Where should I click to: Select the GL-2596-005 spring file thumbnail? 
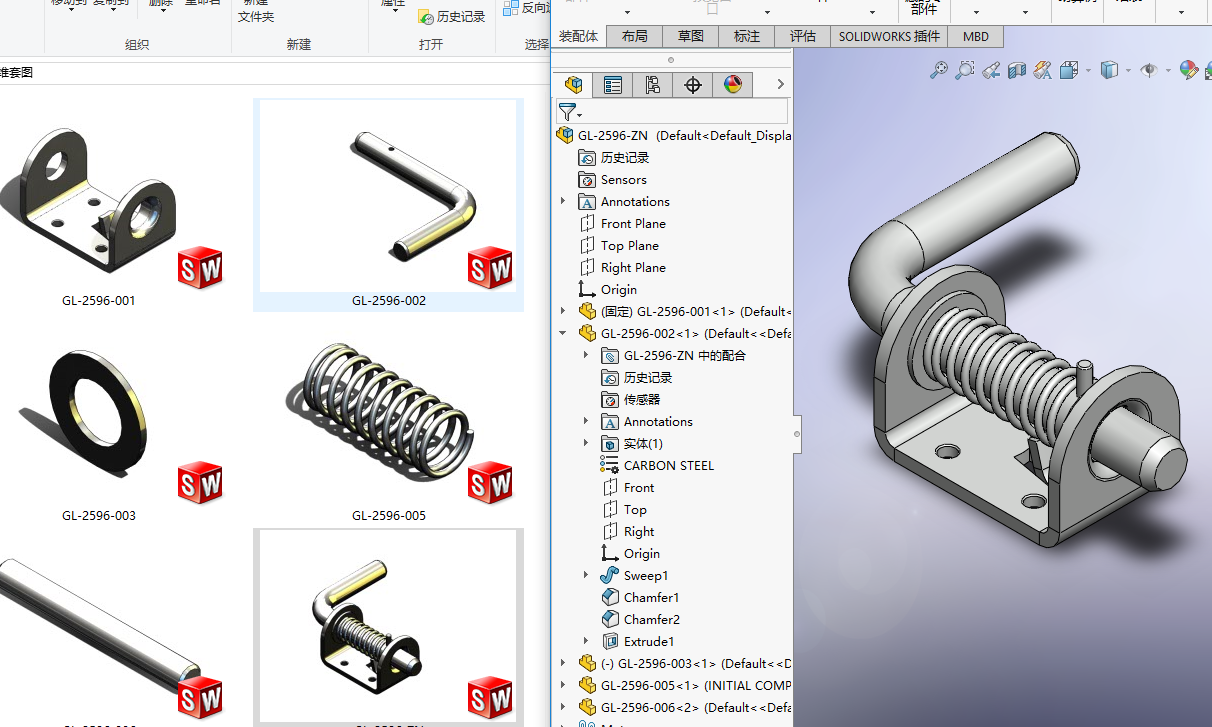(388, 420)
